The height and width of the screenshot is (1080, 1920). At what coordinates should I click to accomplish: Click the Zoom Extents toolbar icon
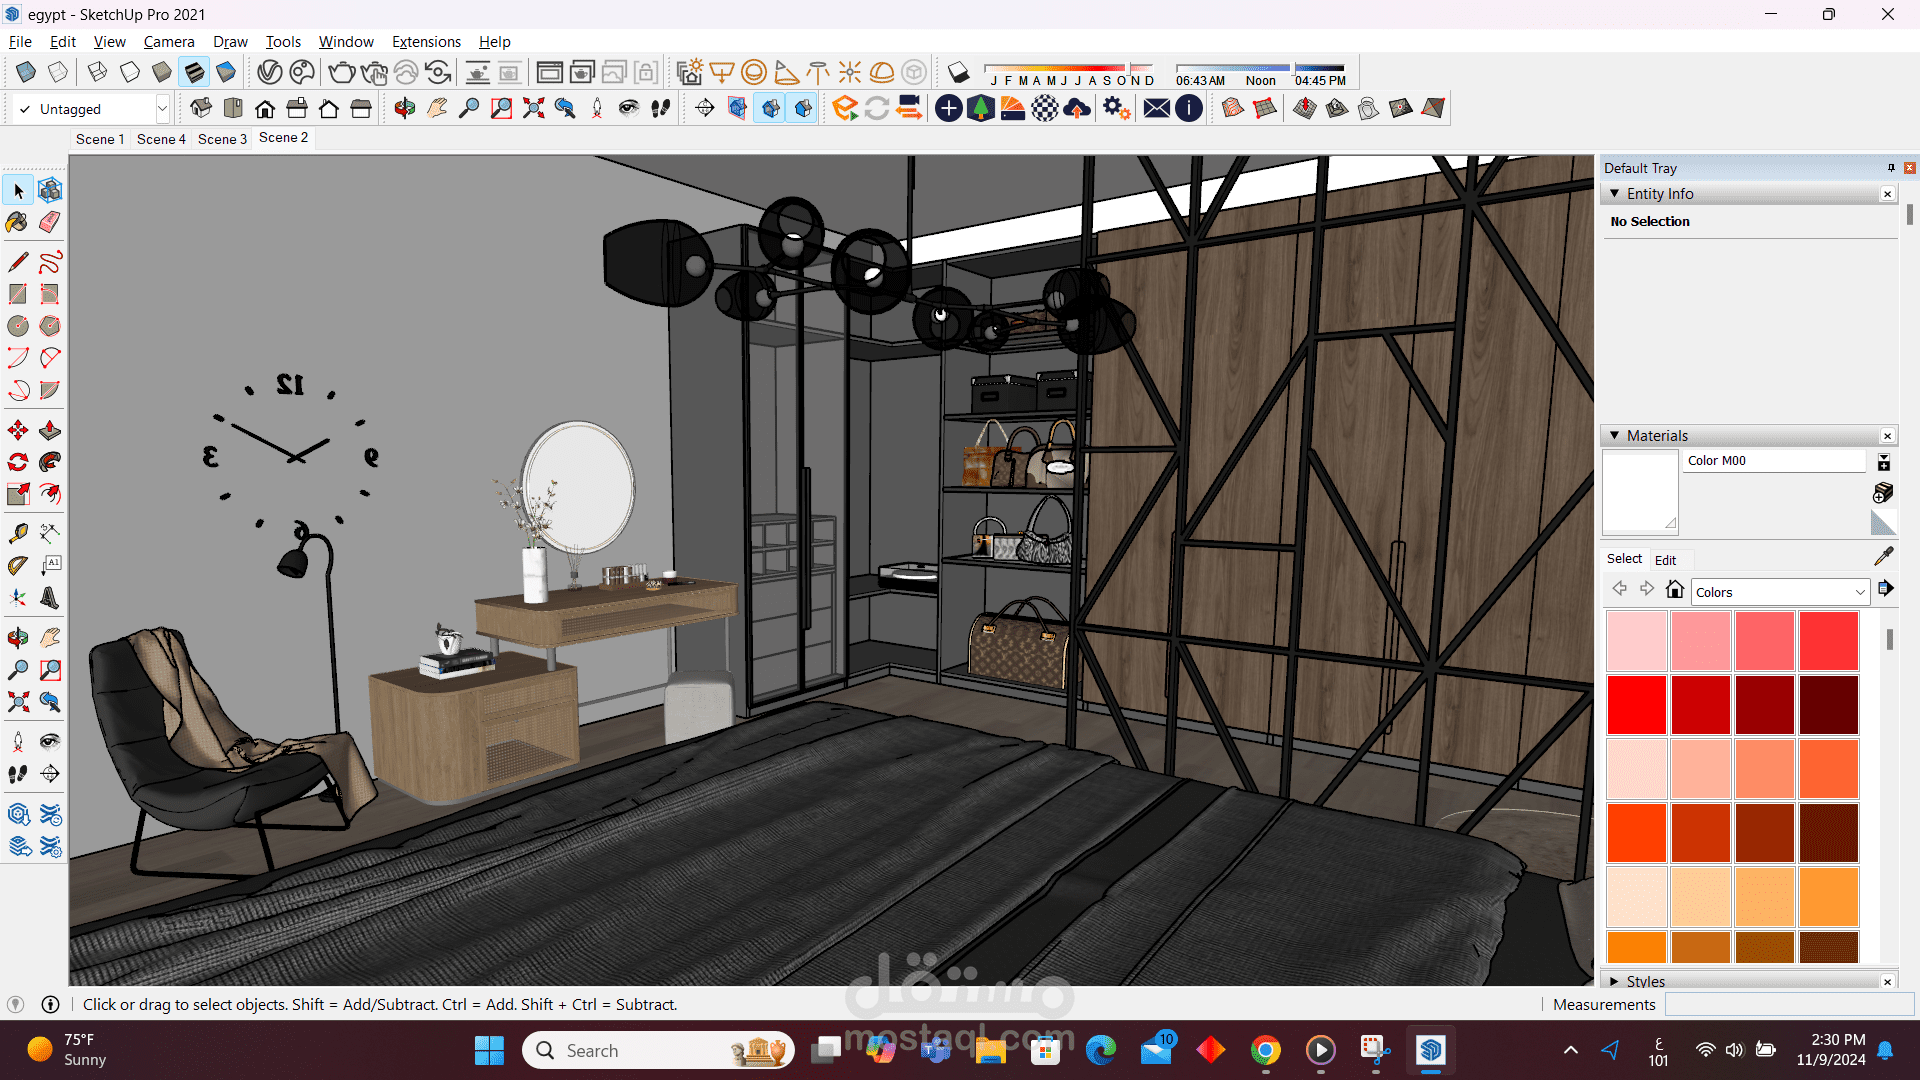pyautogui.click(x=534, y=108)
